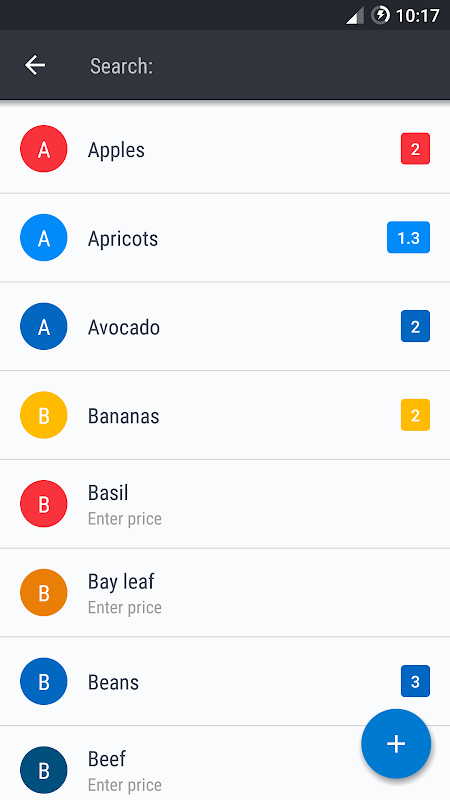450x800 pixels.
Task: Click the red B avatar for Basil
Action: pyautogui.click(x=44, y=504)
